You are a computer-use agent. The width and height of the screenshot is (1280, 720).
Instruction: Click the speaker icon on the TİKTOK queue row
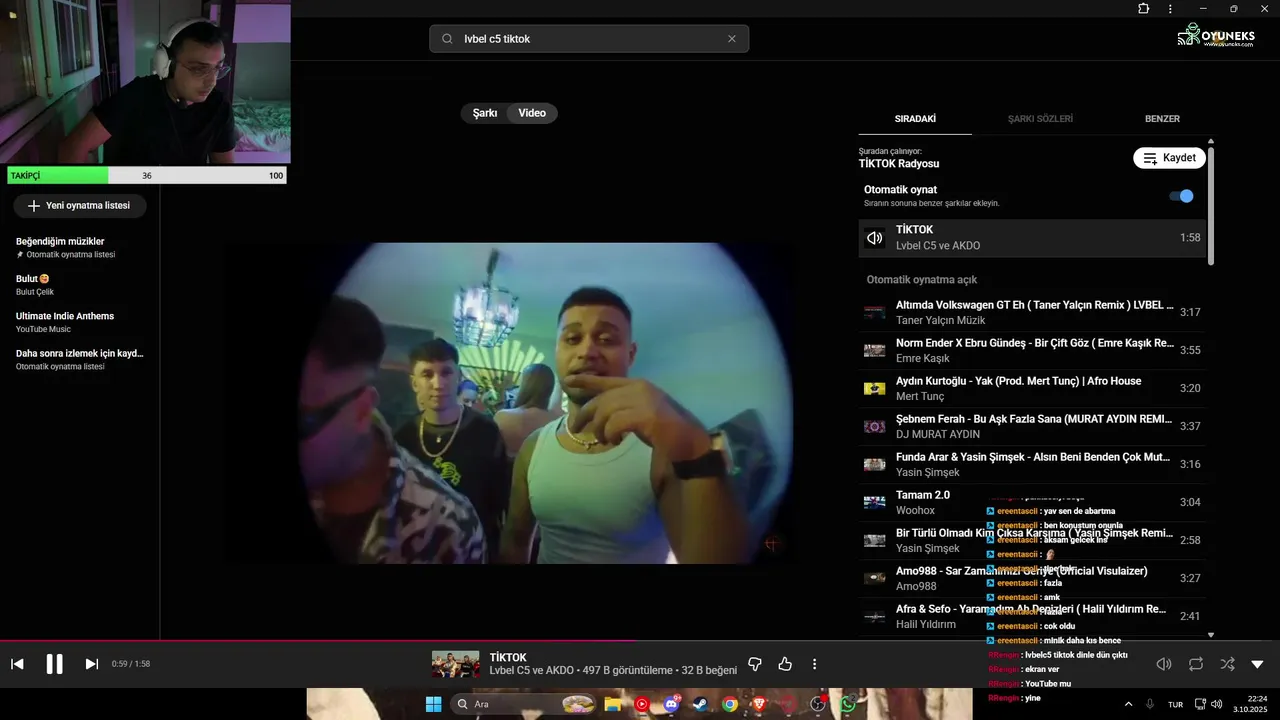875,238
